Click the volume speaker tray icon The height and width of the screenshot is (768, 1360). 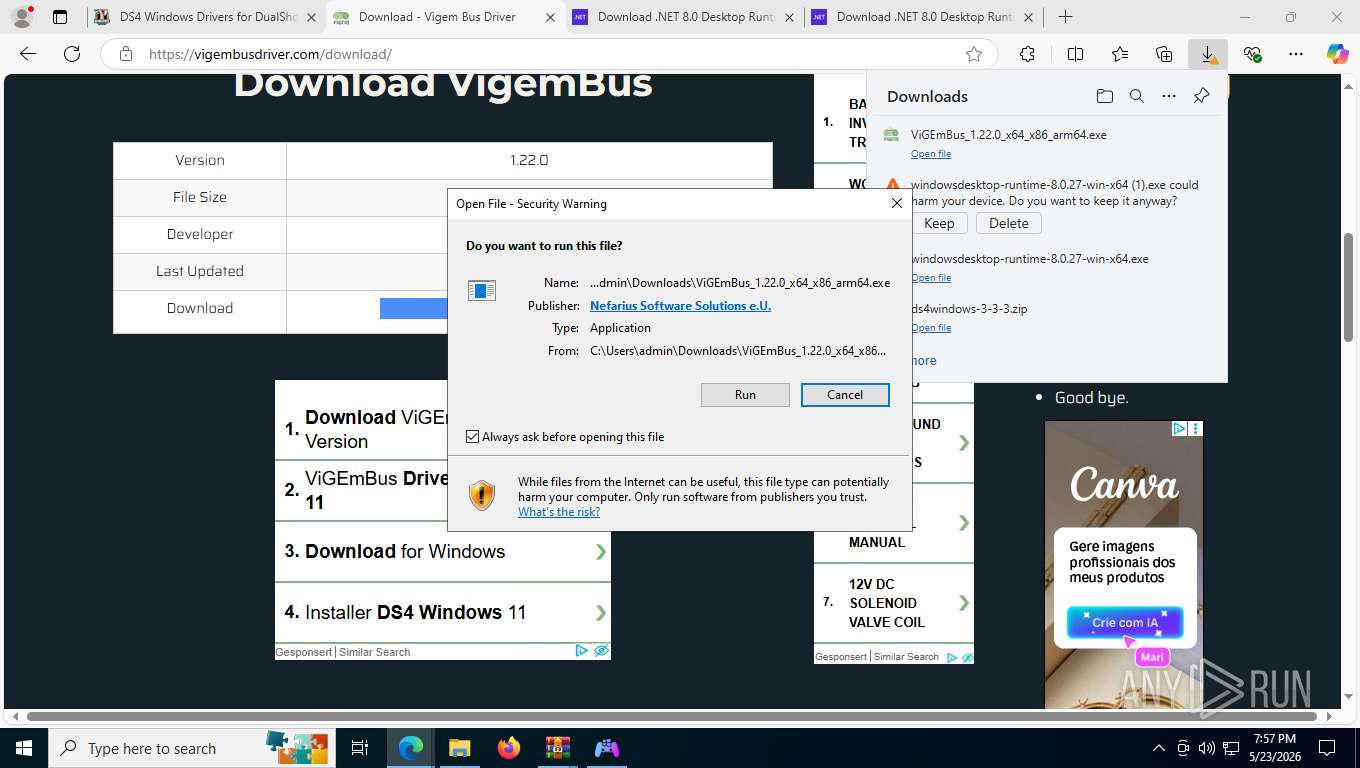pyautogui.click(x=1207, y=748)
